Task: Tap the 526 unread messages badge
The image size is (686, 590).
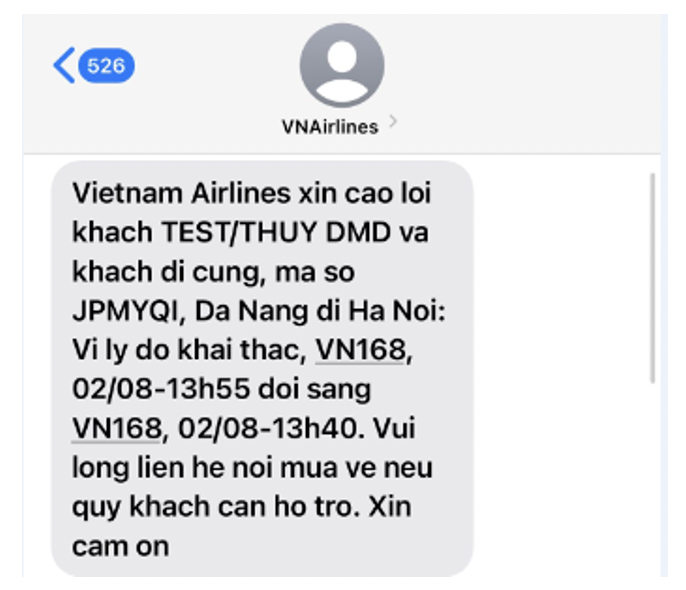Action: pyautogui.click(x=106, y=66)
